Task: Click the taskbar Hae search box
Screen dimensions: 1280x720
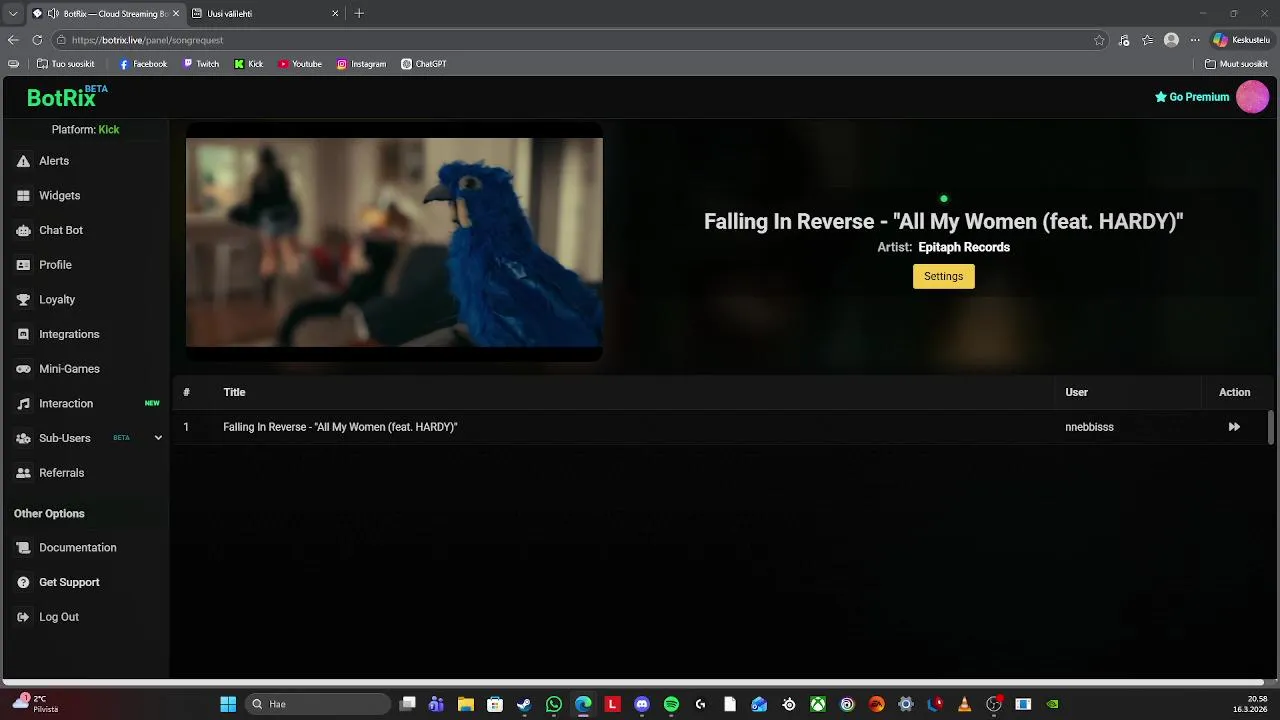Action: pyautogui.click(x=318, y=704)
